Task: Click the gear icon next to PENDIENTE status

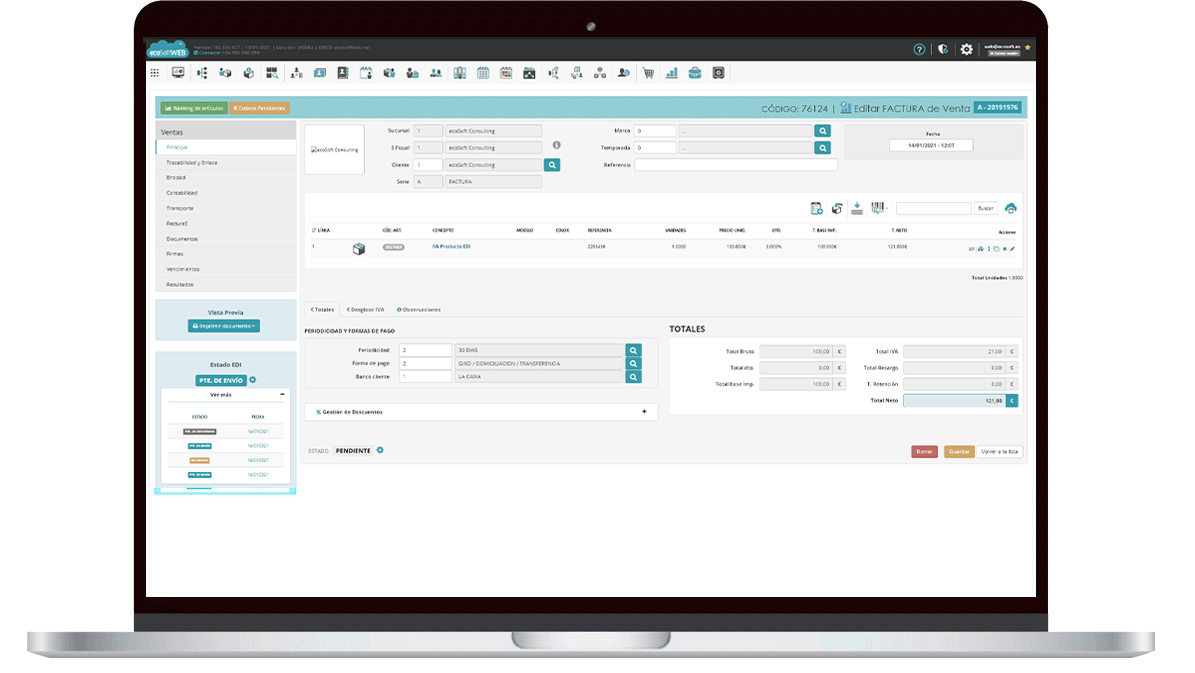Action: click(380, 450)
